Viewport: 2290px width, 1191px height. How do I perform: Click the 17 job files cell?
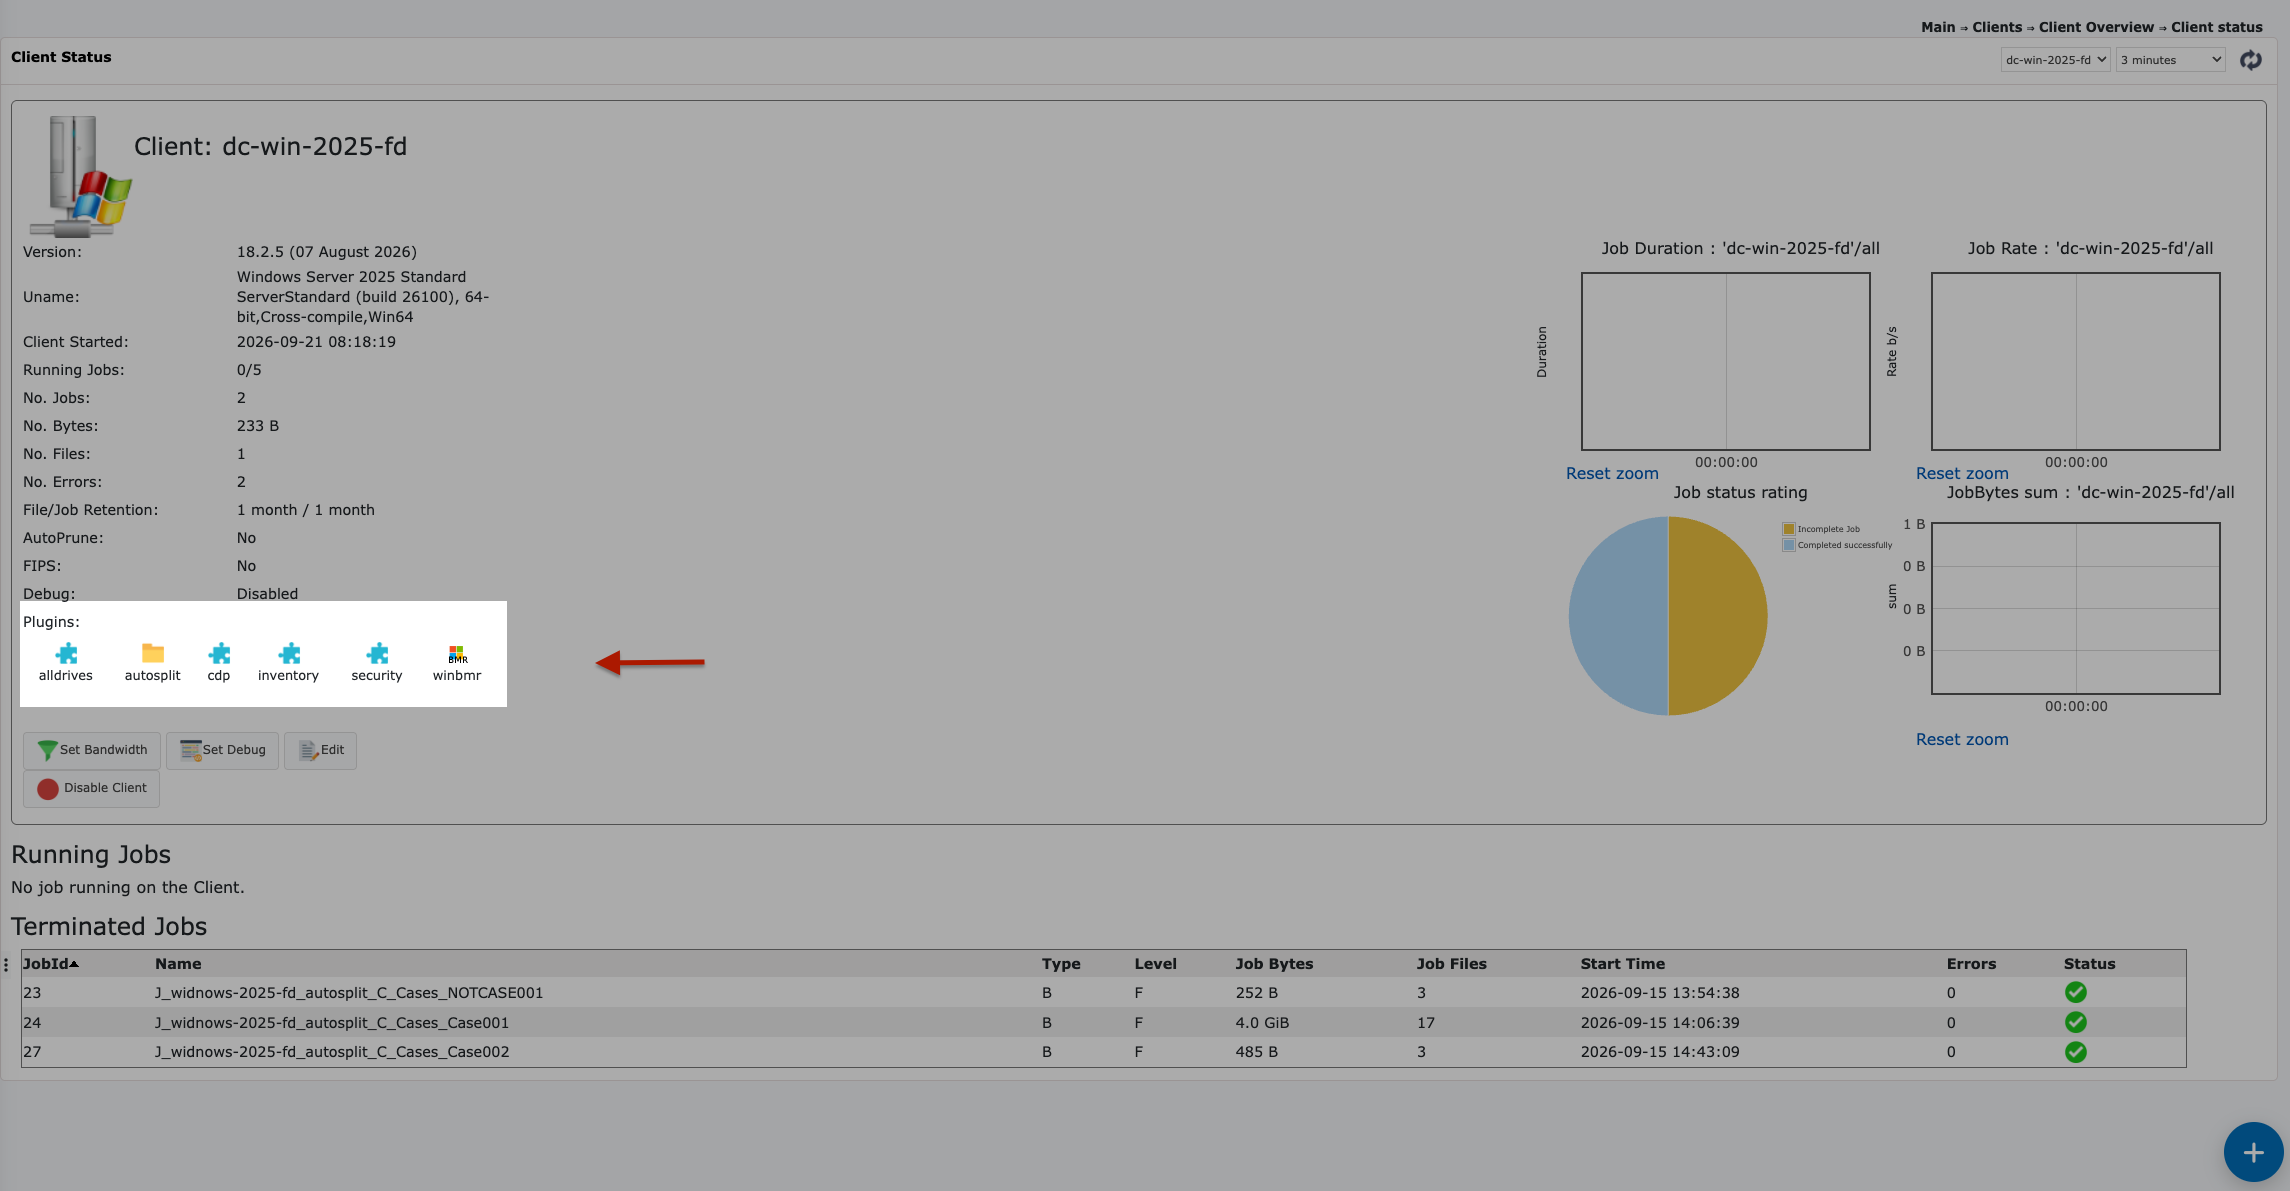tap(1426, 1023)
